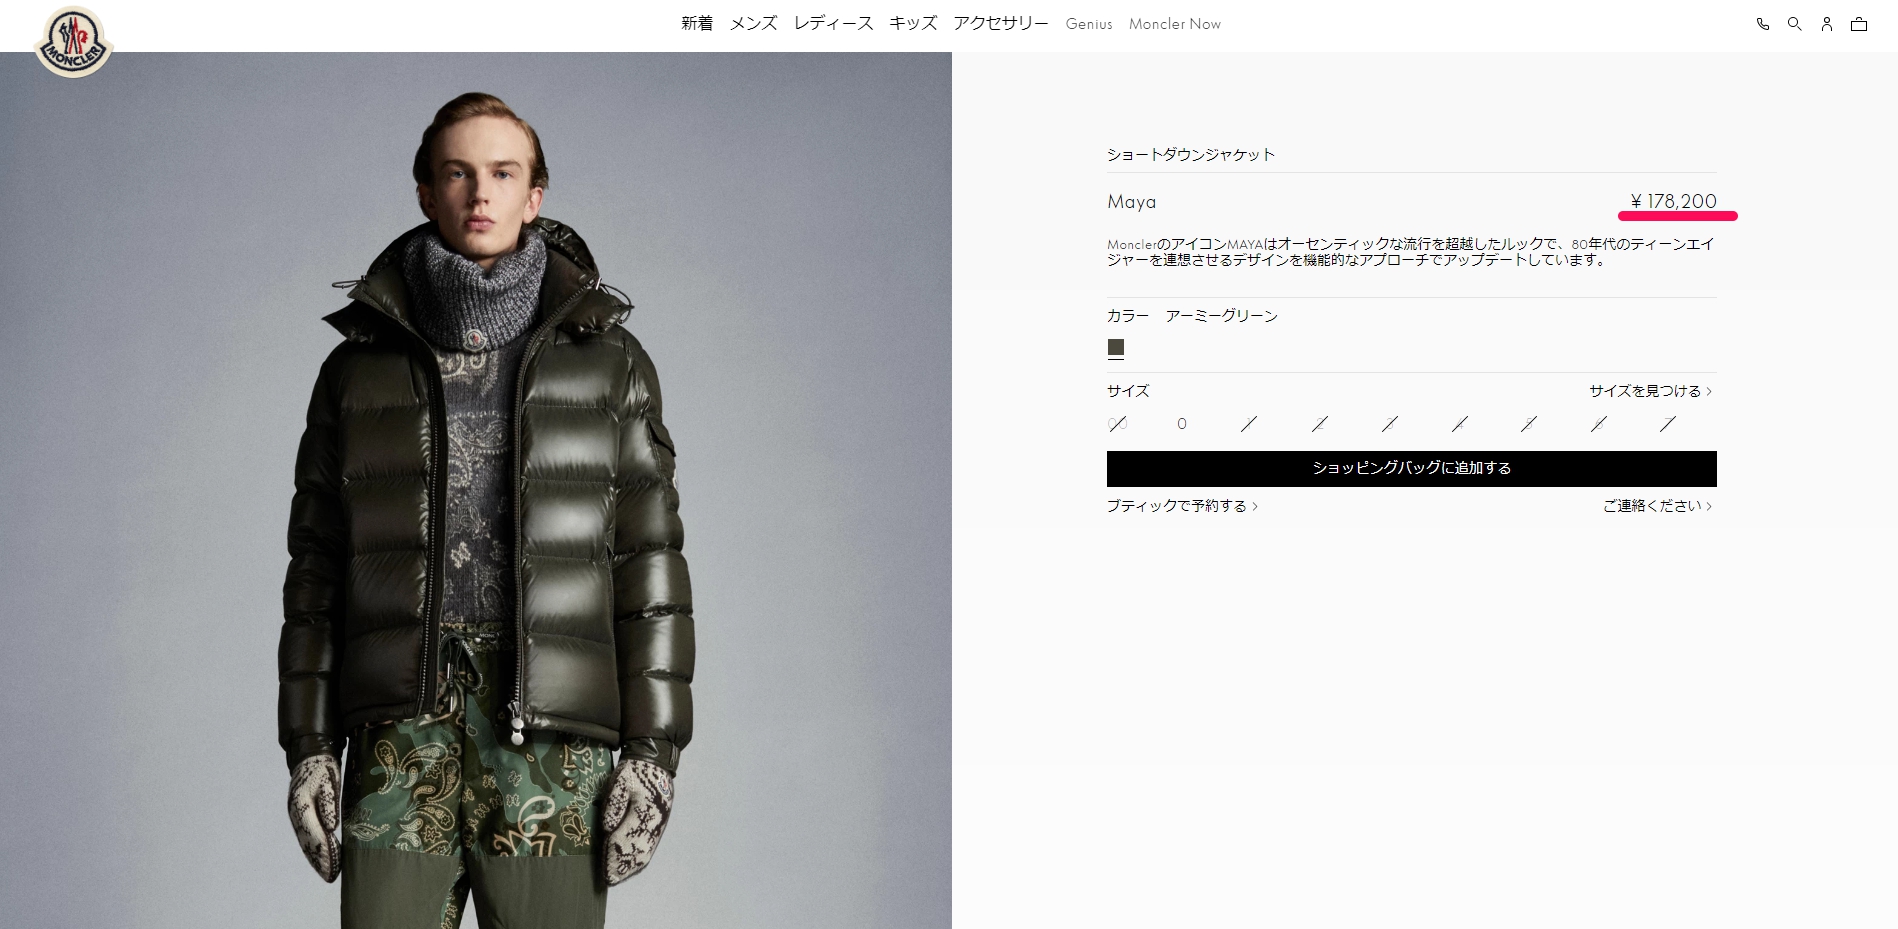Open the メンズ menu
Viewport: 1898px width, 929px height.
pyautogui.click(x=753, y=24)
